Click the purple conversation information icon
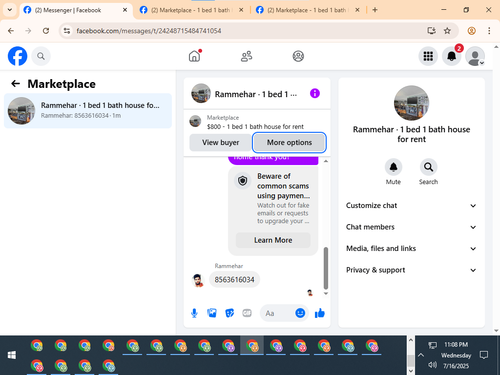This screenshot has width=500, height=375. tap(315, 93)
